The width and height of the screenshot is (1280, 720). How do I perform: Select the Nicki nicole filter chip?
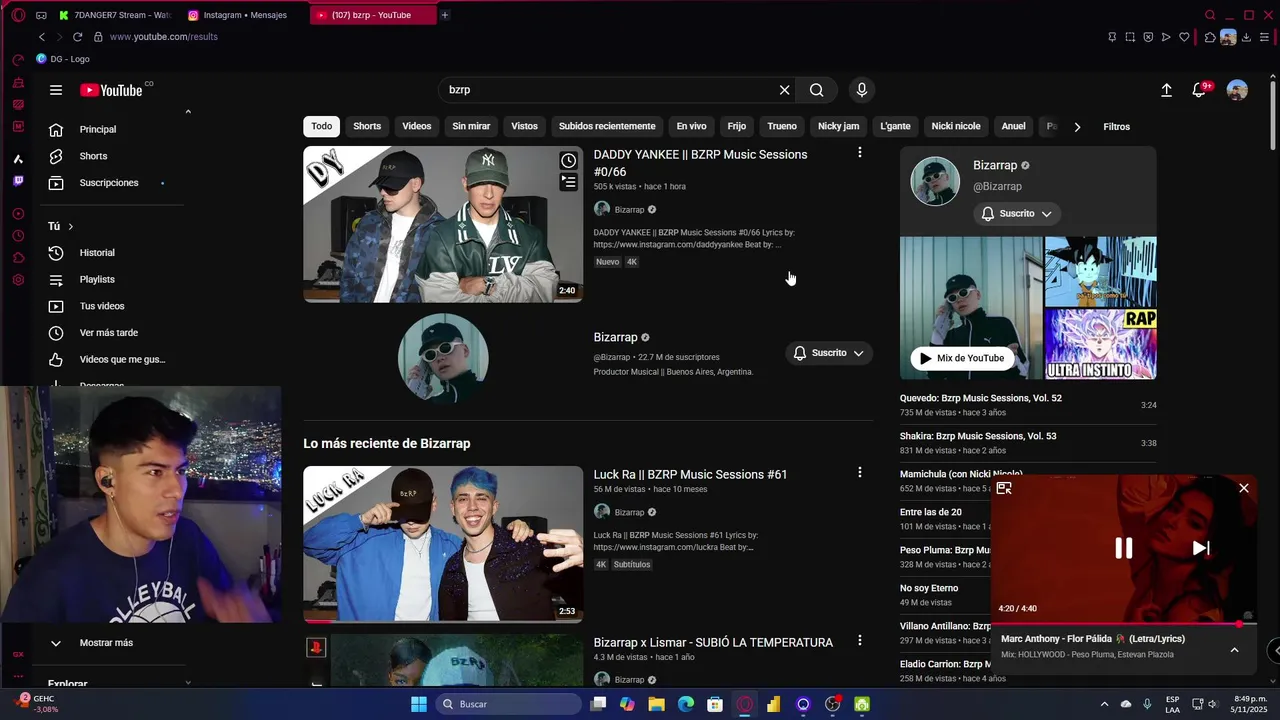click(x=956, y=127)
